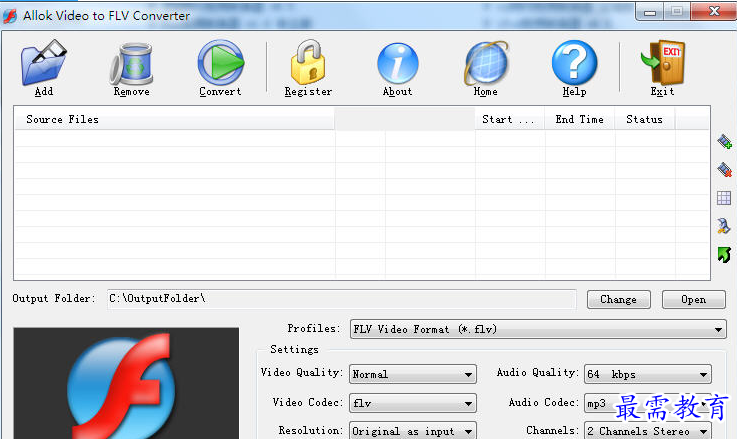Screen dimensions: 737x439
Task: Click the green curved arrow sidebar icon
Action: (x=724, y=254)
